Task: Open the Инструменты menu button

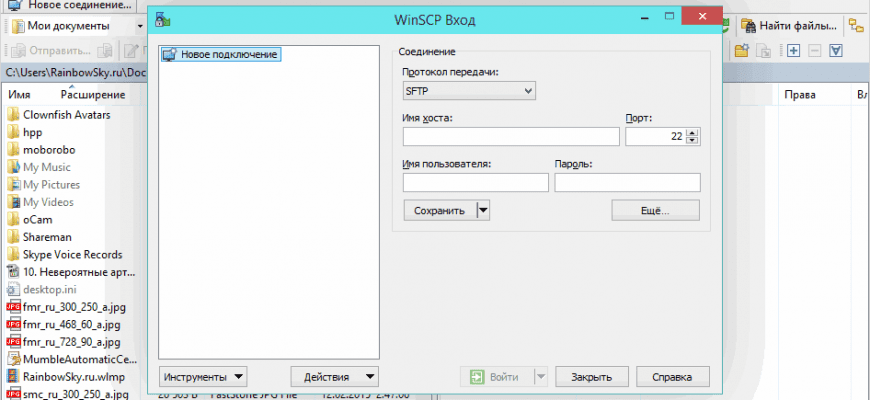Action: pos(203,377)
